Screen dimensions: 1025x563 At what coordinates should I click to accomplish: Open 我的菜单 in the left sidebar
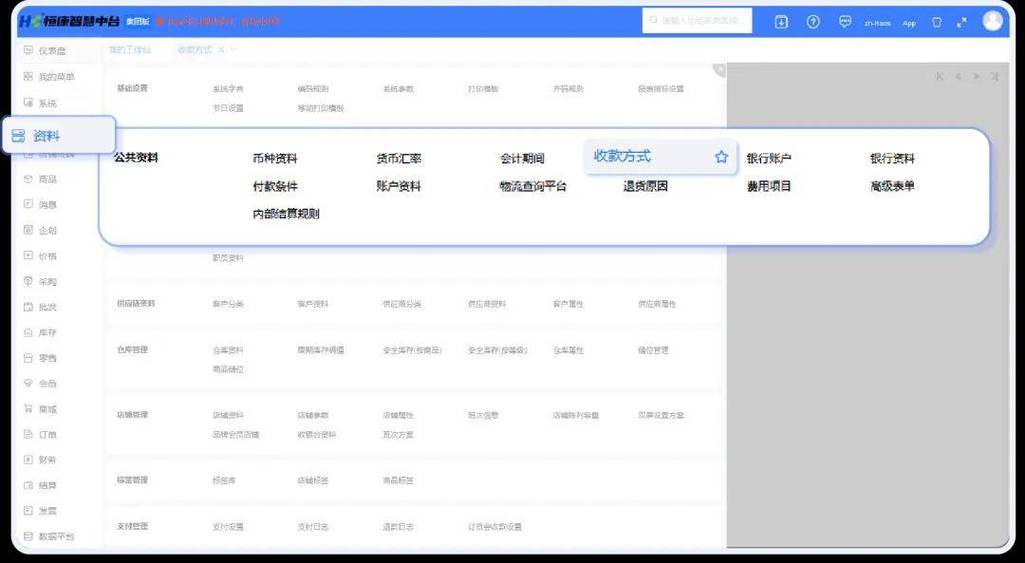49,77
